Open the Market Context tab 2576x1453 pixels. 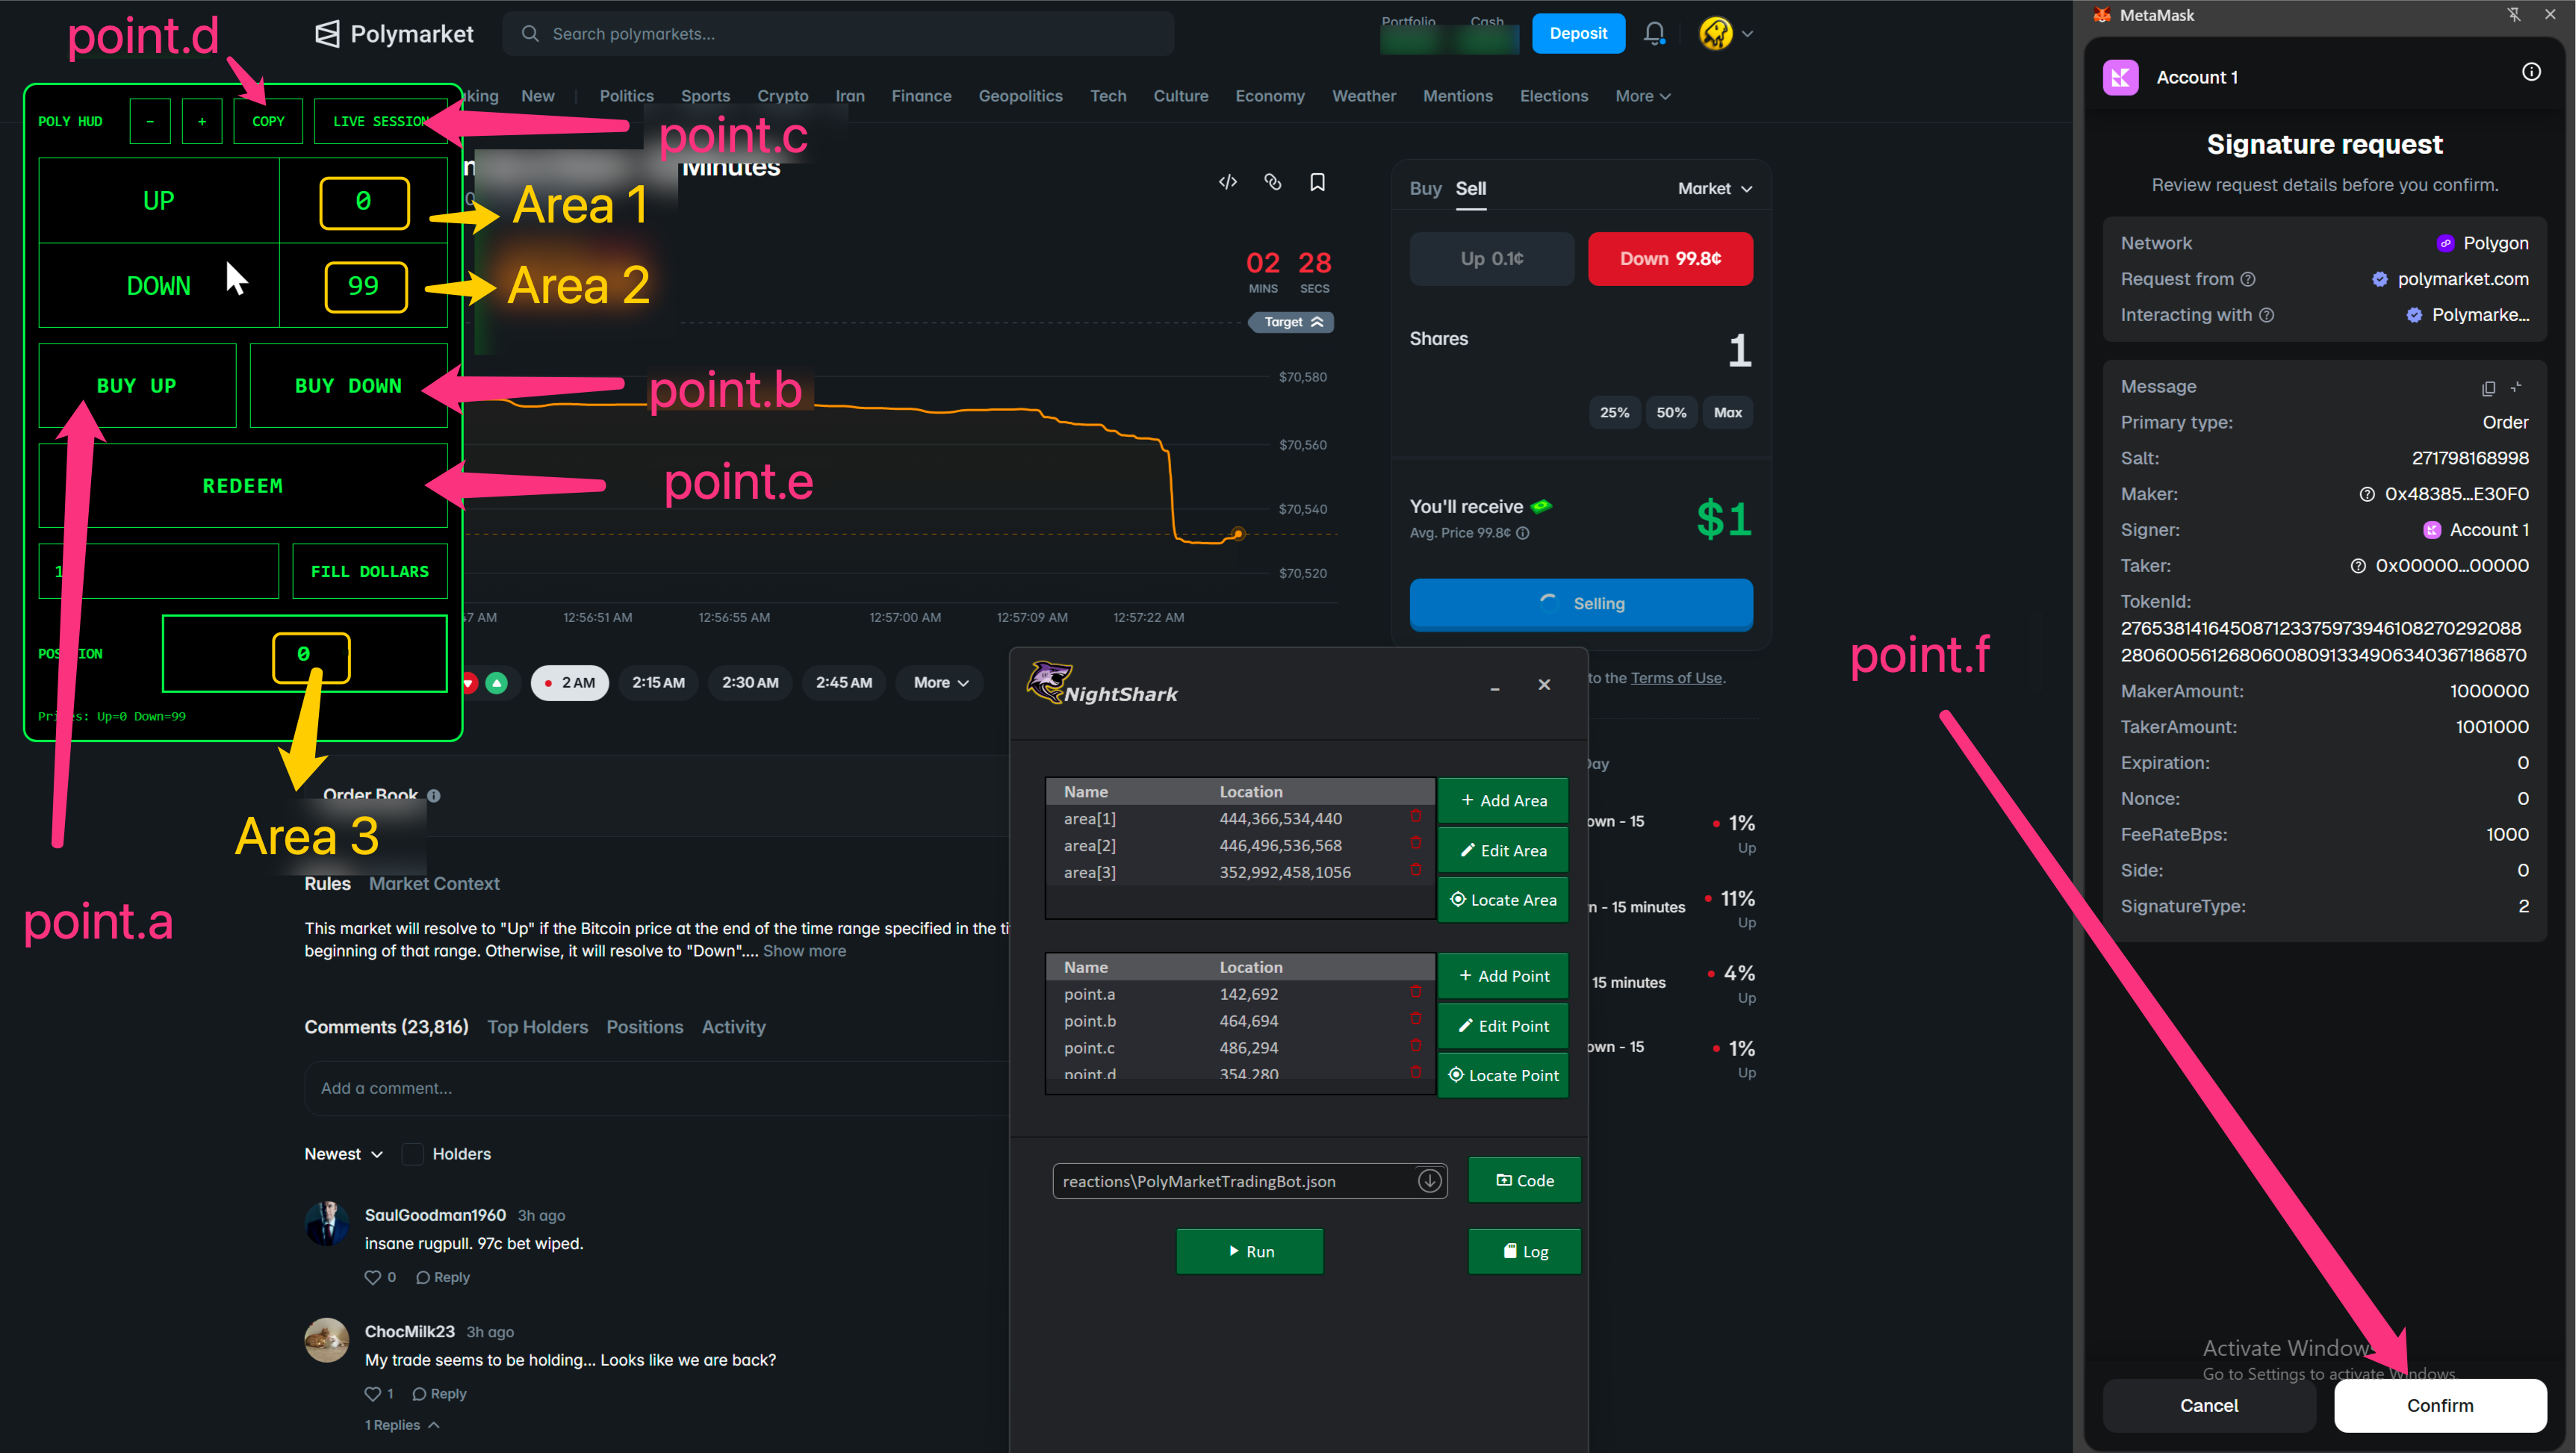434,884
